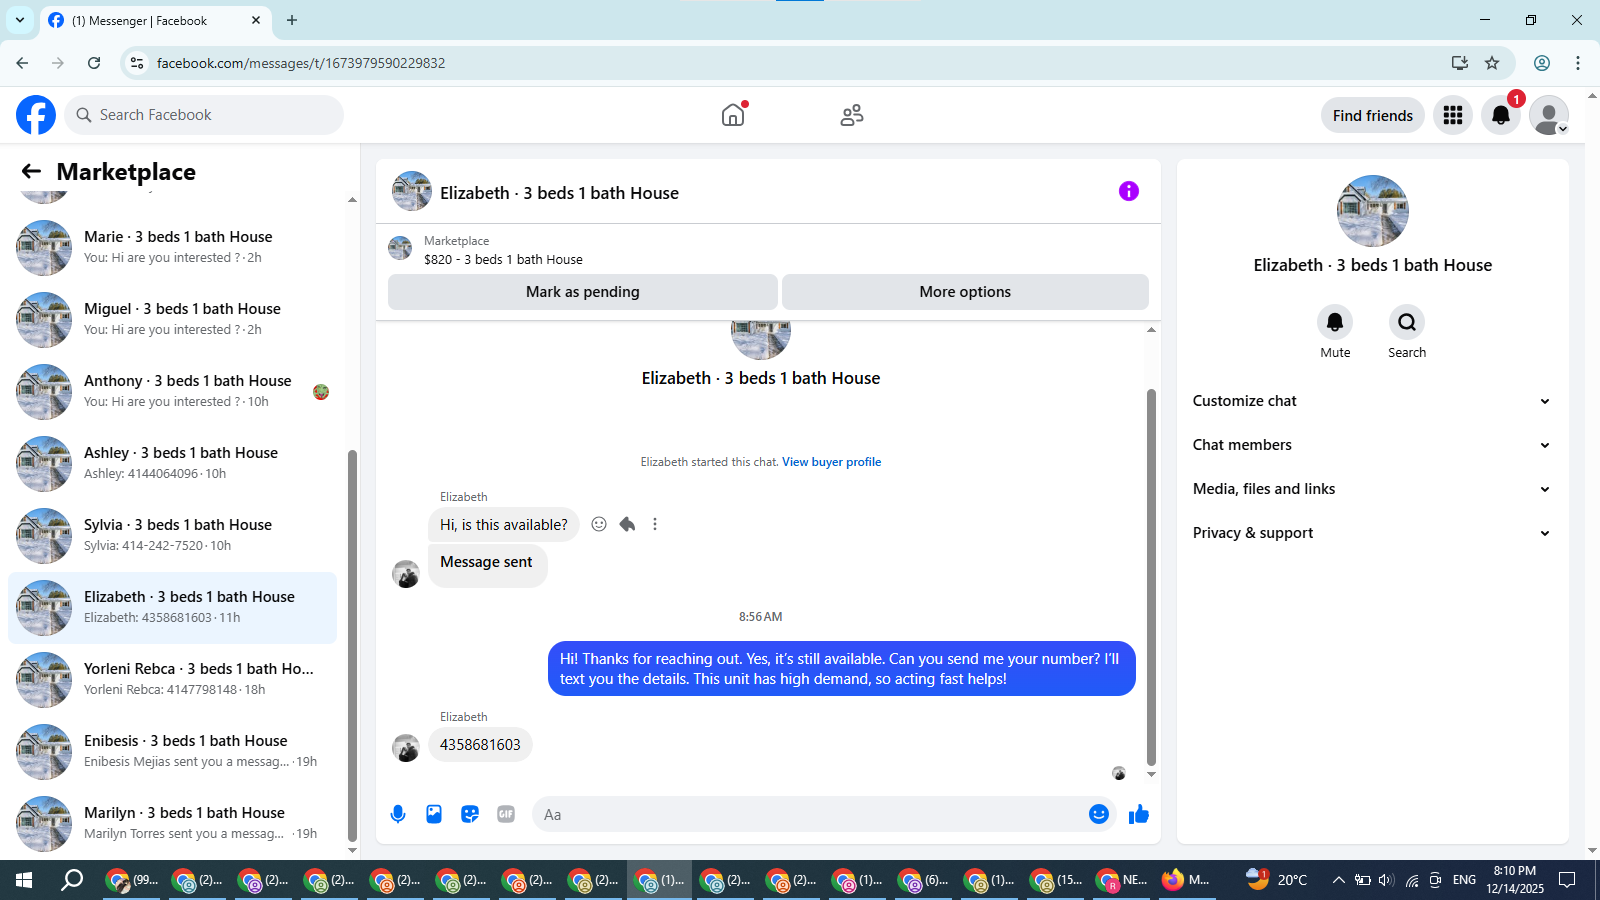Click the 4358681603 message bubble
The width and height of the screenshot is (1600, 900).
pos(480,745)
